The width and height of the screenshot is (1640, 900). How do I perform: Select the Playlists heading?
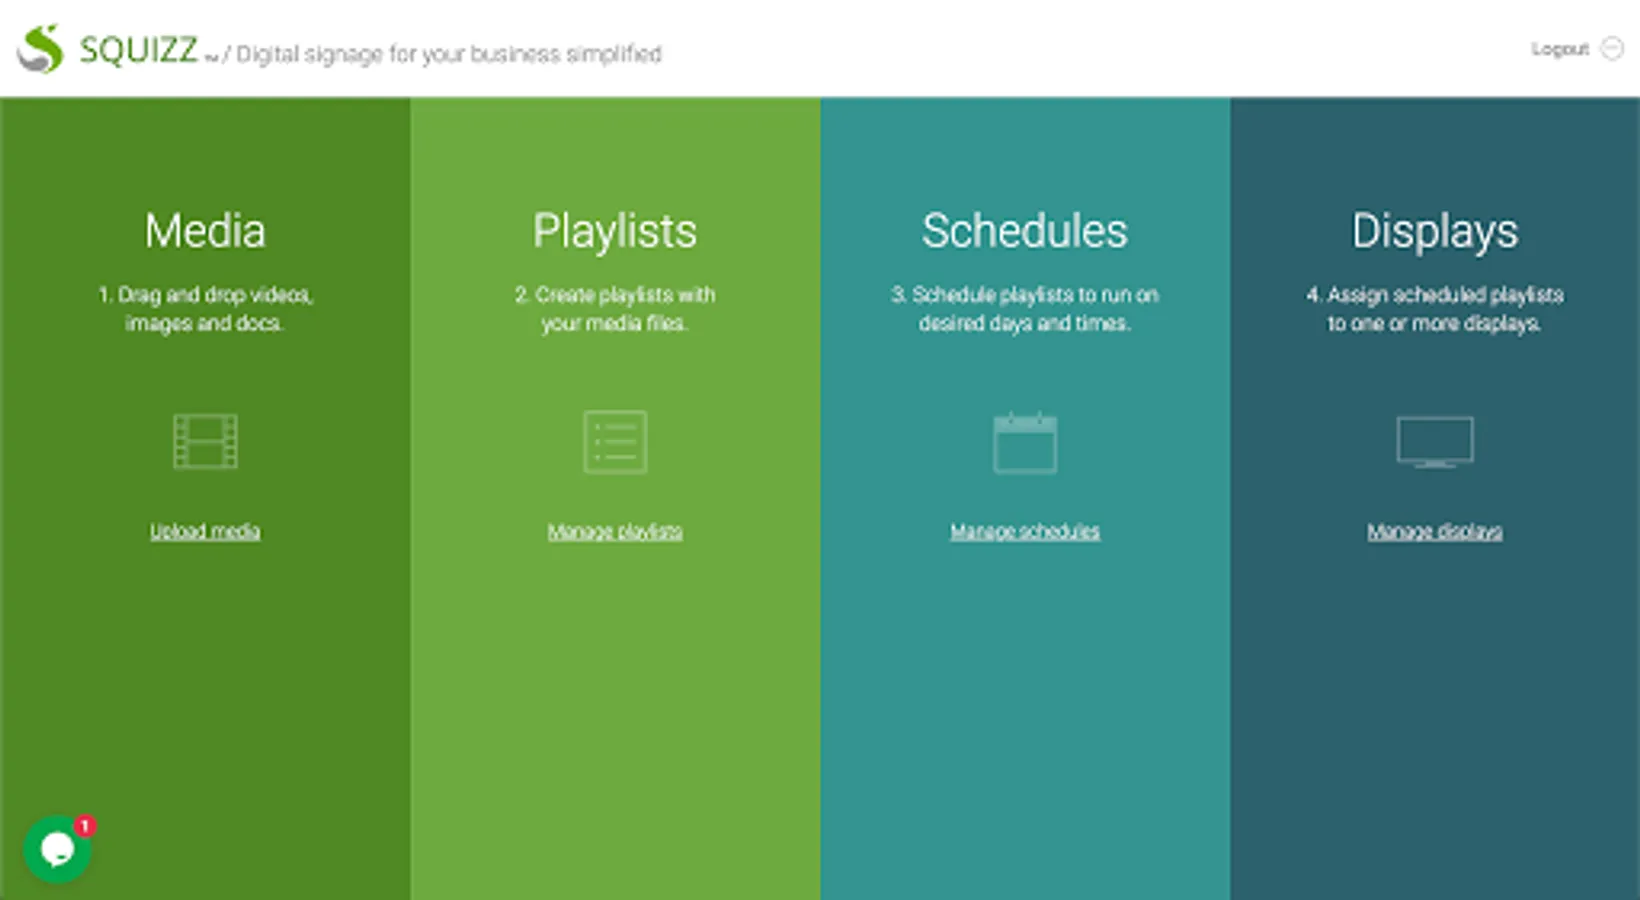coord(615,231)
